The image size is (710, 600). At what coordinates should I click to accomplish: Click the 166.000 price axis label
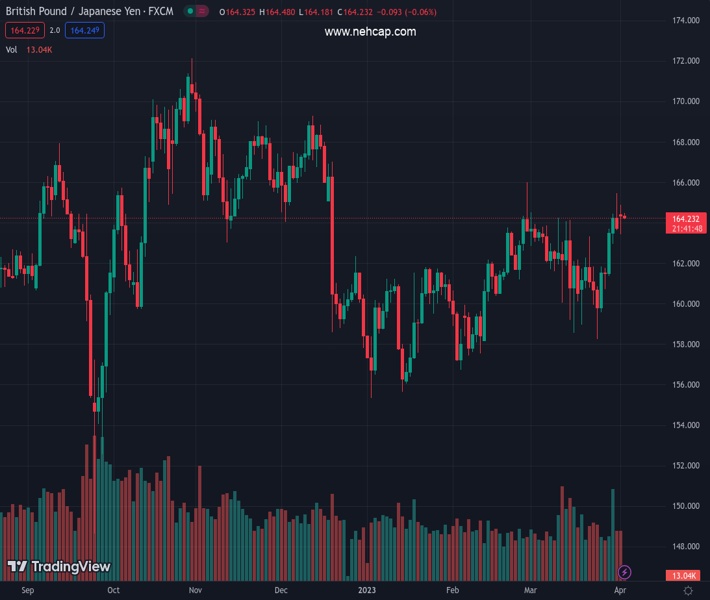pyautogui.click(x=686, y=182)
